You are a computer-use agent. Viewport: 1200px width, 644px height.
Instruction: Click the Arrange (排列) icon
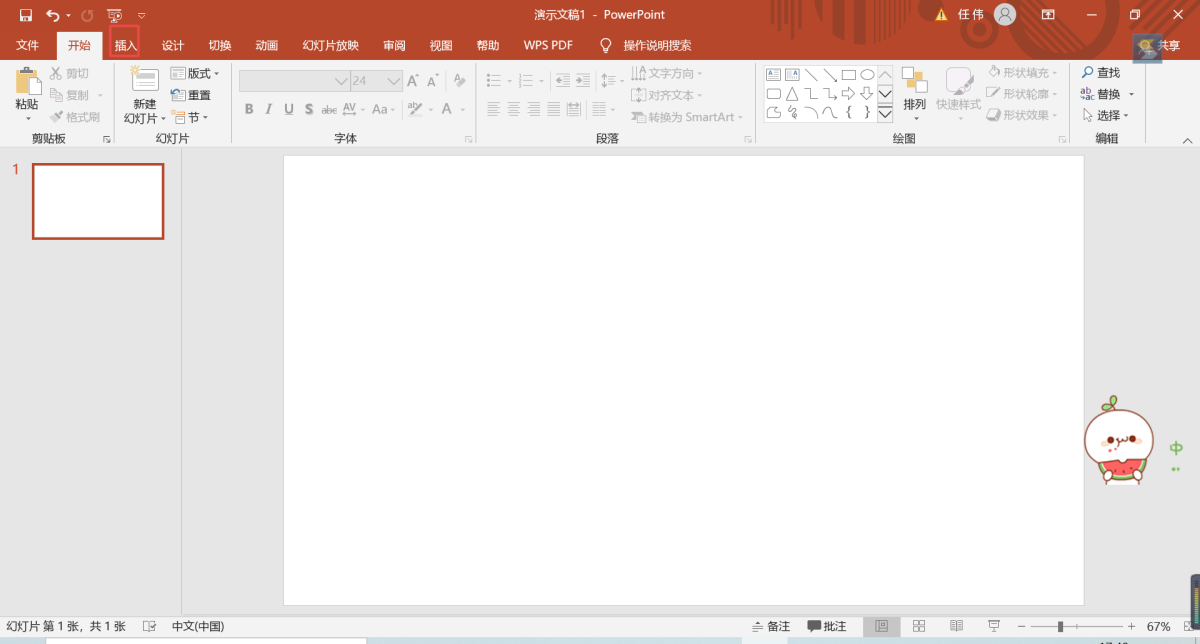tap(914, 82)
